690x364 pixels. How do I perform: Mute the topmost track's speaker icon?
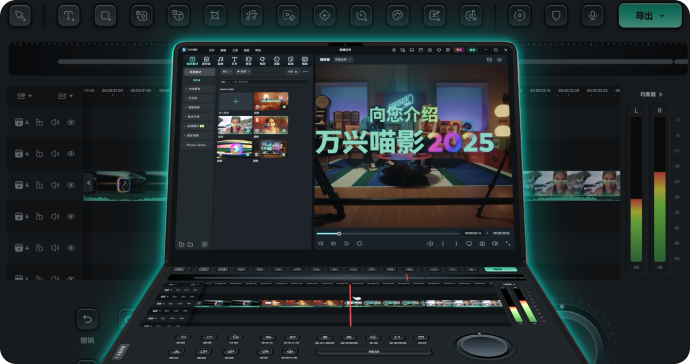point(55,122)
